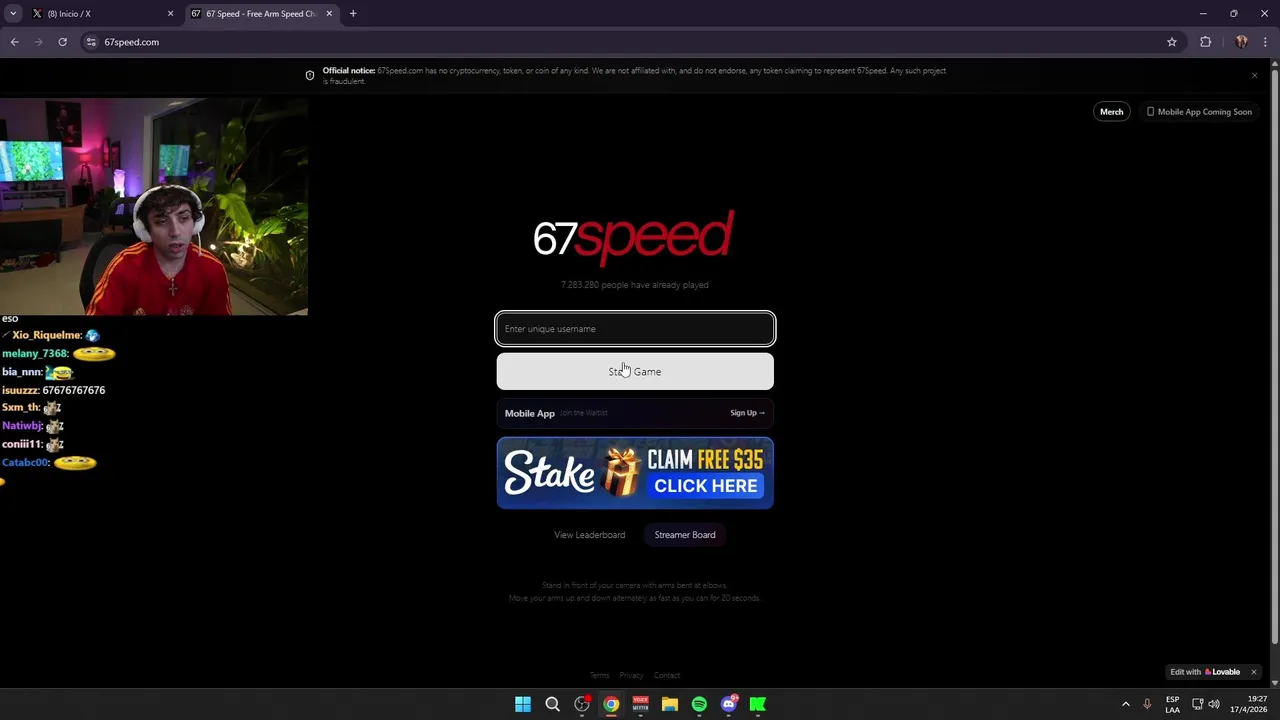Open the OBS-like taskbar icon with red badge
Viewport: 1280px width, 720px height.
coord(582,704)
